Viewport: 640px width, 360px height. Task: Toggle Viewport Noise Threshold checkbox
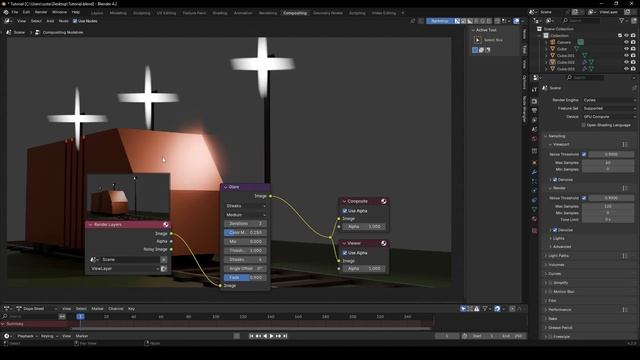(584, 154)
